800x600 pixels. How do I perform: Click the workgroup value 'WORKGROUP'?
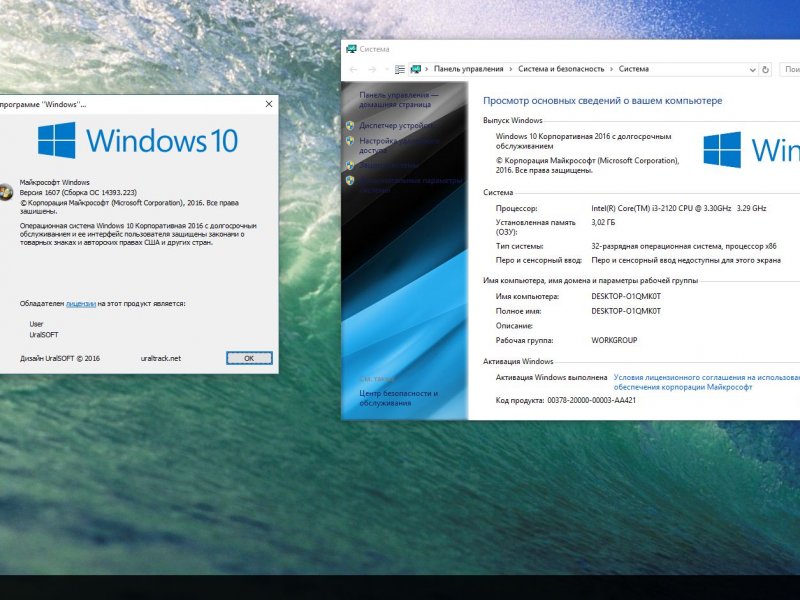tap(614, 340)
